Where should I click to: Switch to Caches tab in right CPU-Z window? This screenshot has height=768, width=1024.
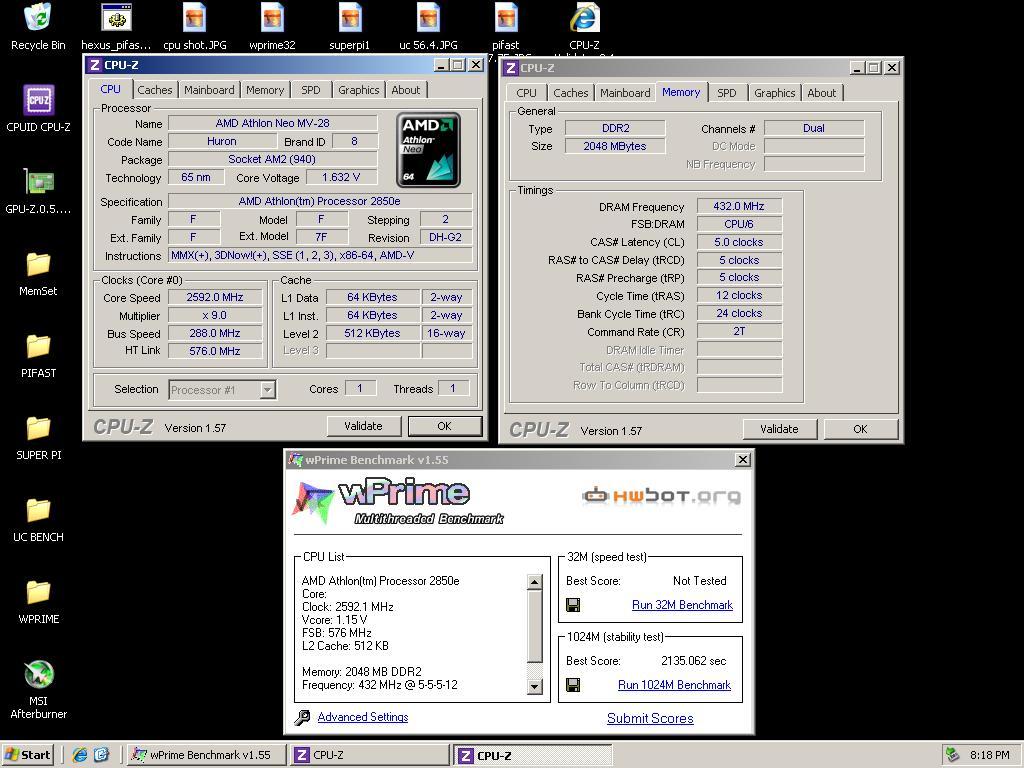[x=571, y=93]
